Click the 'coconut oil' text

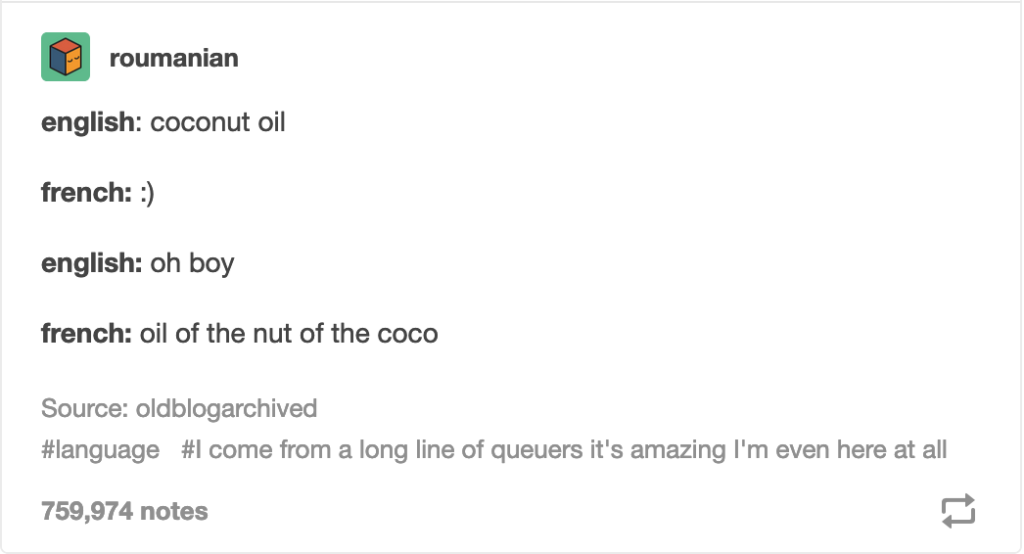click(217, 123)
